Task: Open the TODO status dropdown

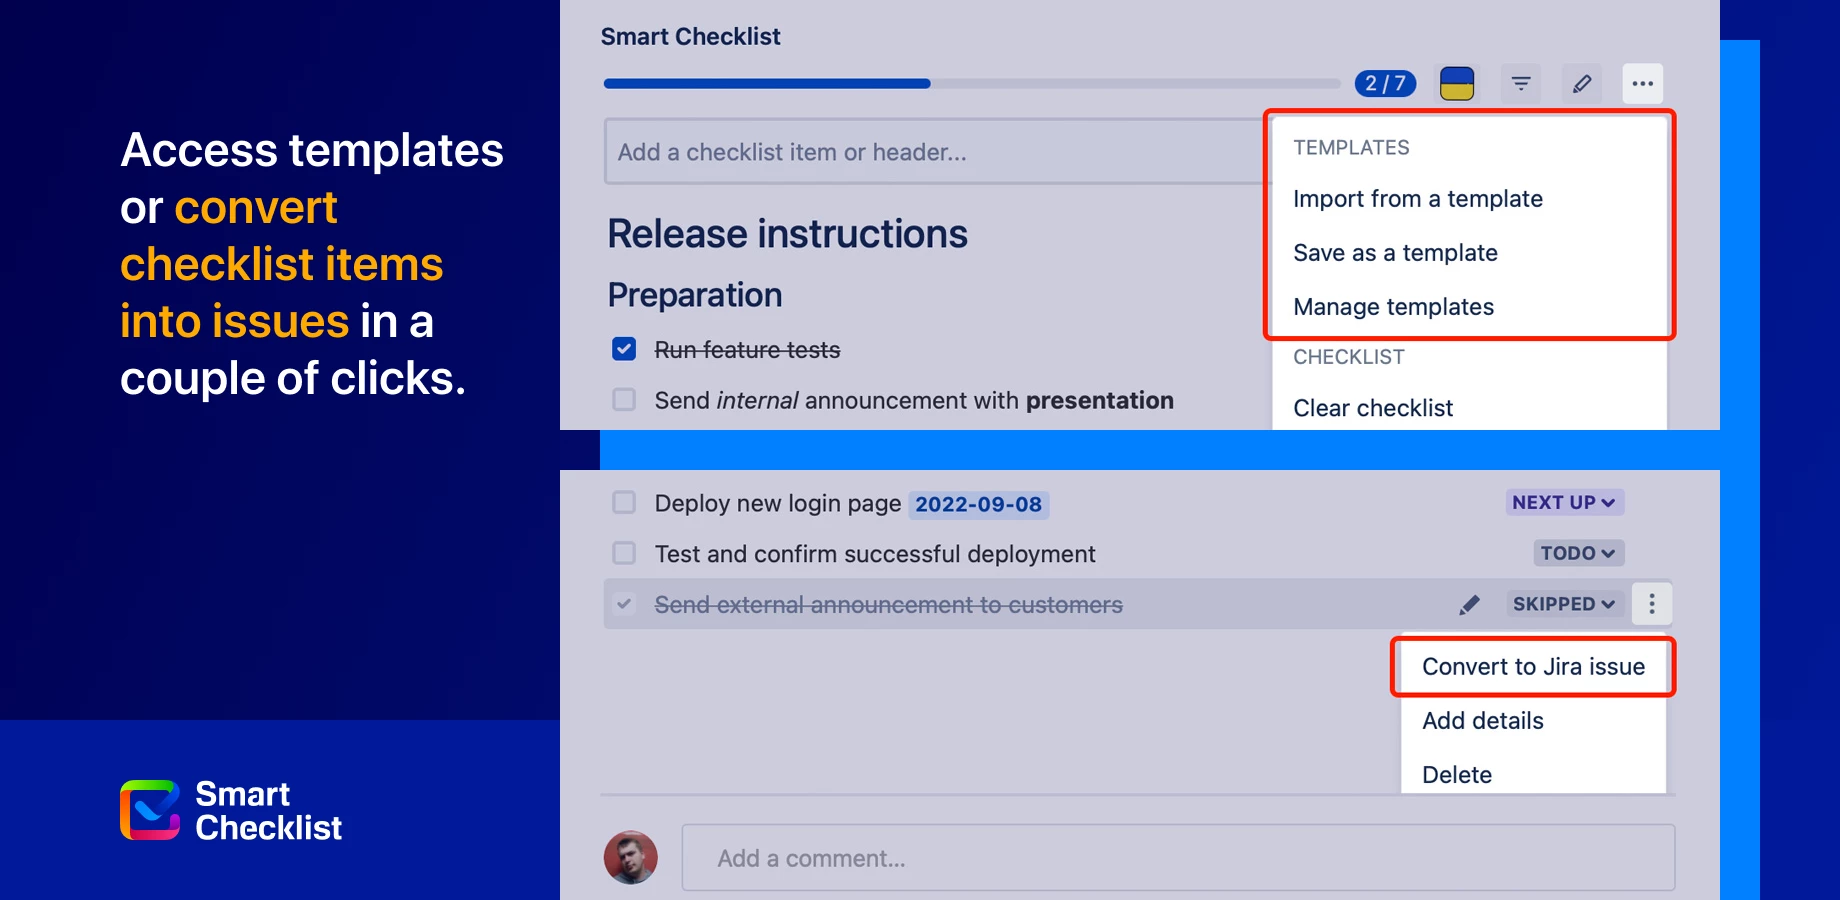Action: [x=1577, y=552]
